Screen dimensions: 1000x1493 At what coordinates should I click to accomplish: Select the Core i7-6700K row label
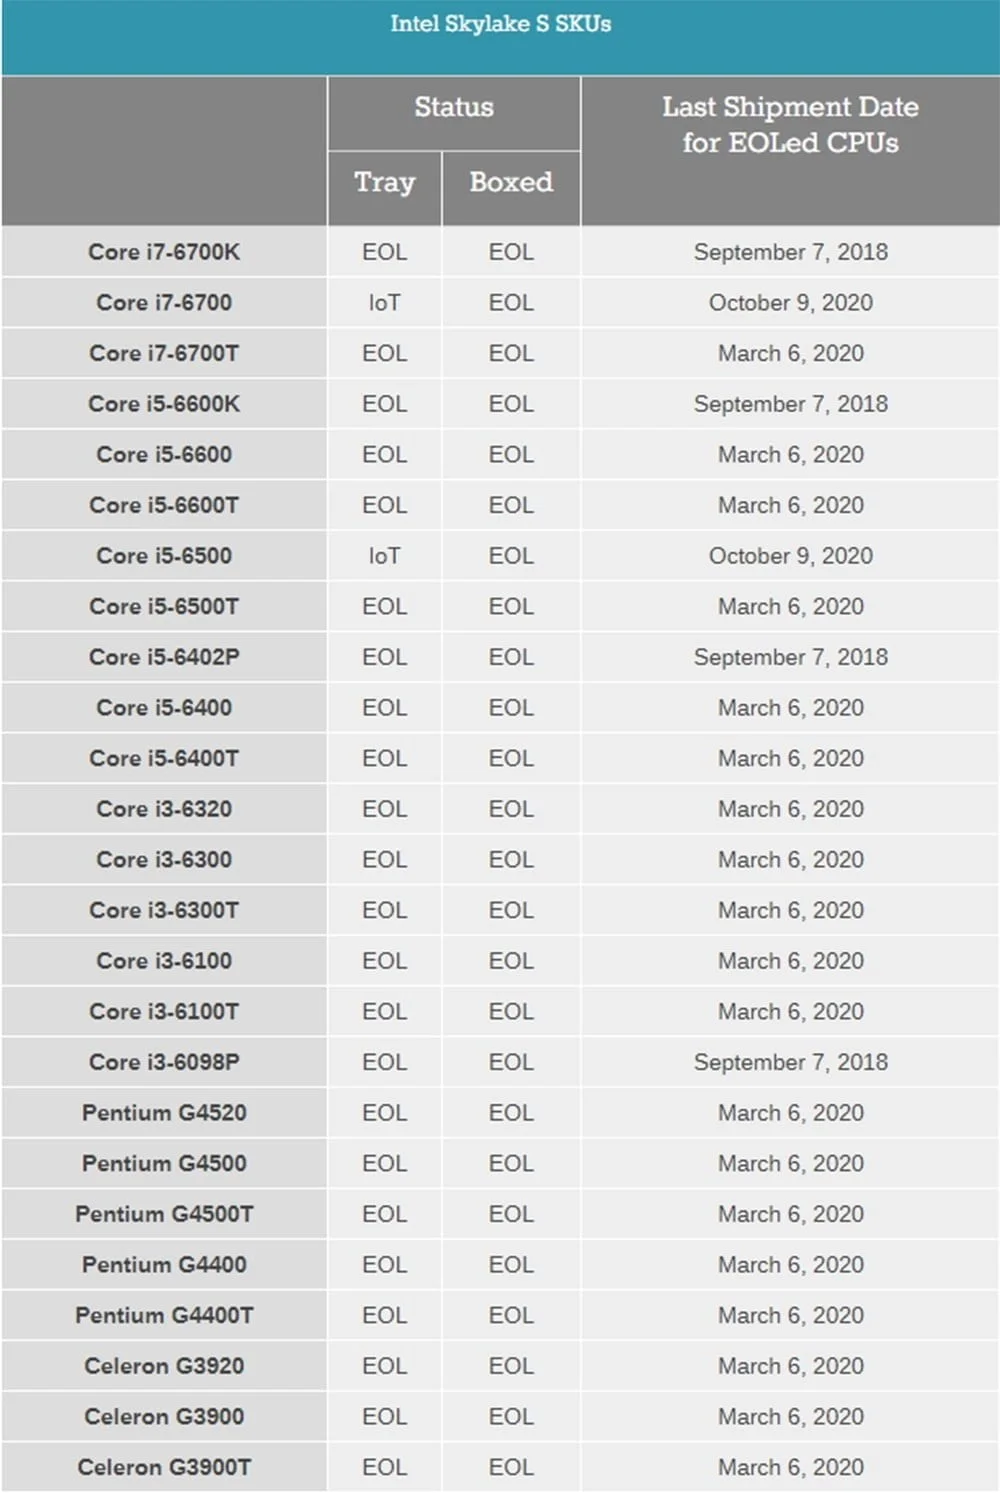click(x=164, y=252)
